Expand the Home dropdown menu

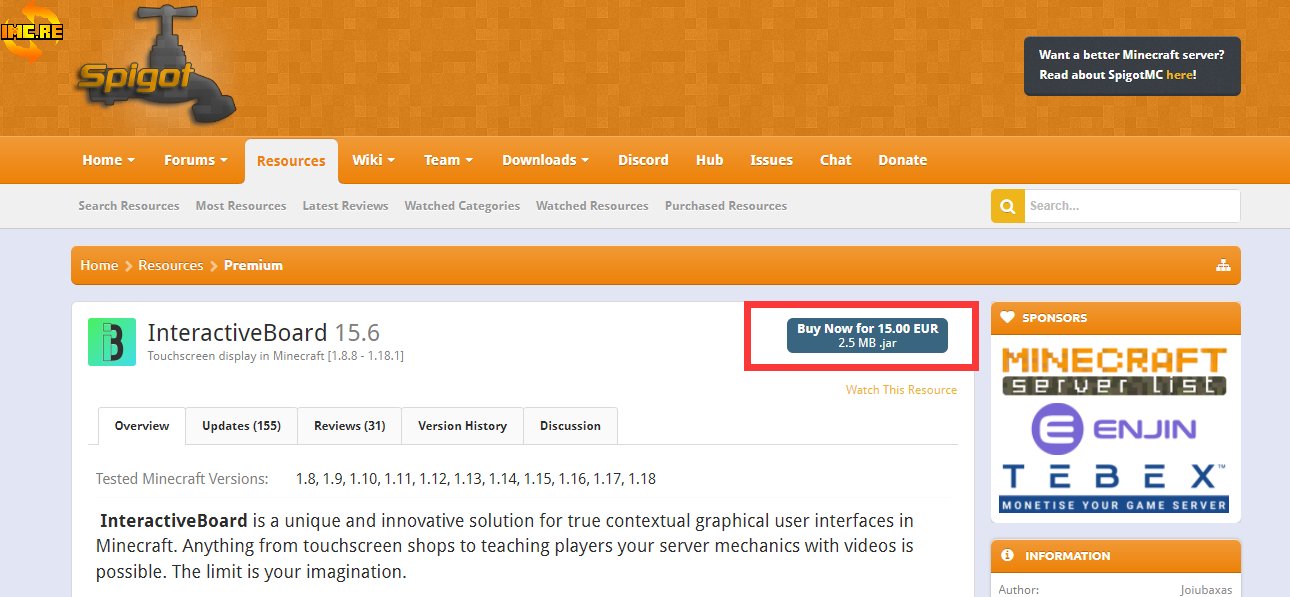(x=108, y=160)
